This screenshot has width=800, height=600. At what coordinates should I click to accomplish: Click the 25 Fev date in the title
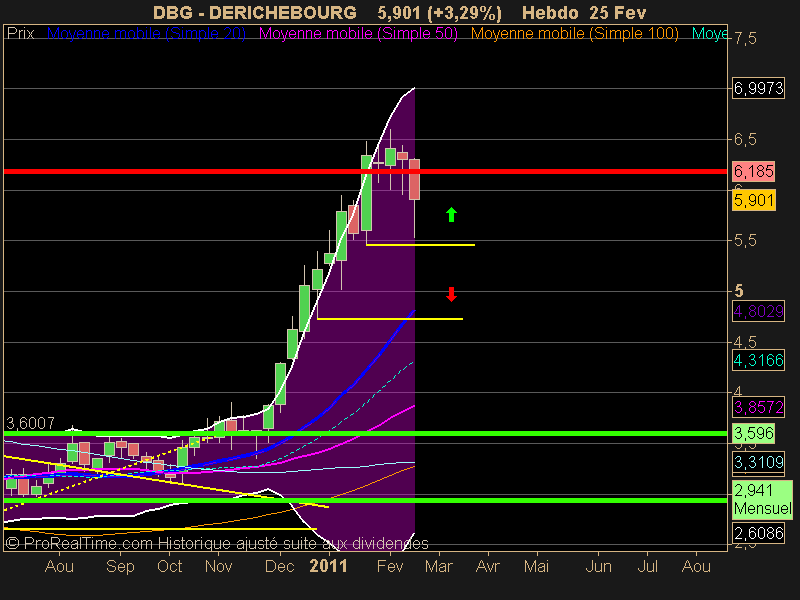click(x=618, y=13)
